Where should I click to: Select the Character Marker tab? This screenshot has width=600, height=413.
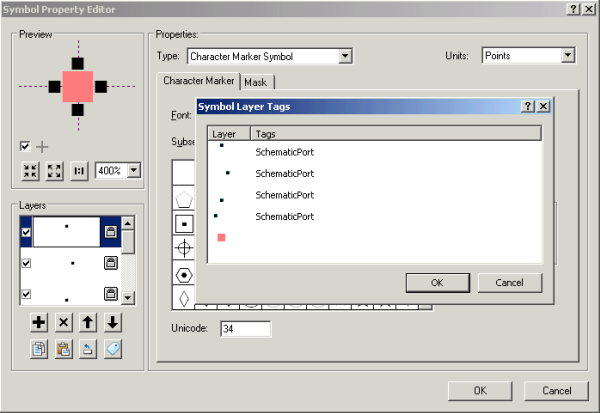[199, 80]
